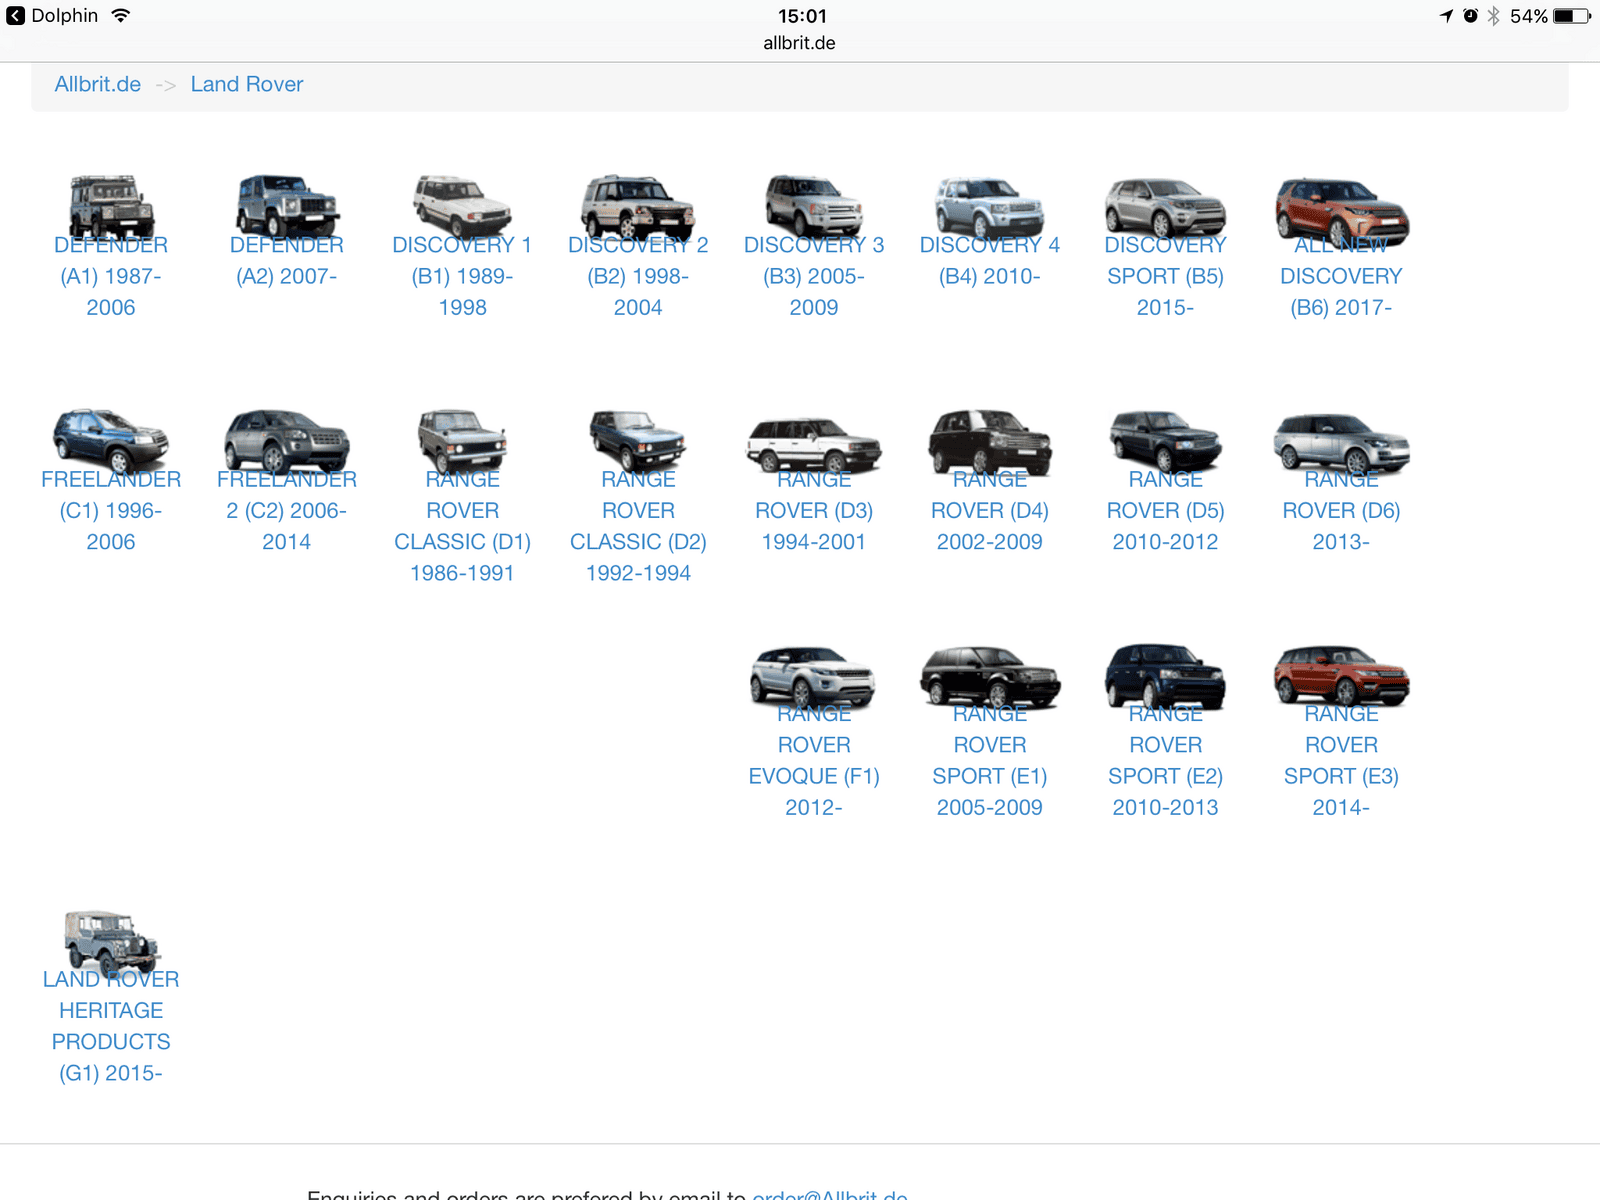1600x1200 pixels.
Task: Open the Defender (A2) 2007- text link
Action: 287,261
